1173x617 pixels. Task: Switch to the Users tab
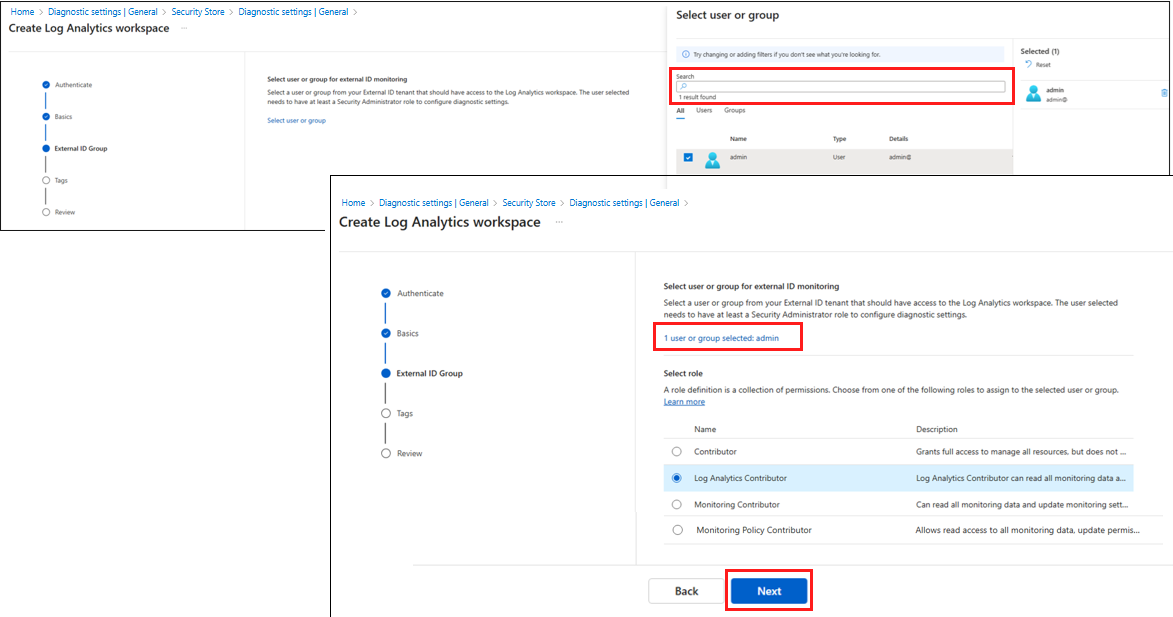704,110
